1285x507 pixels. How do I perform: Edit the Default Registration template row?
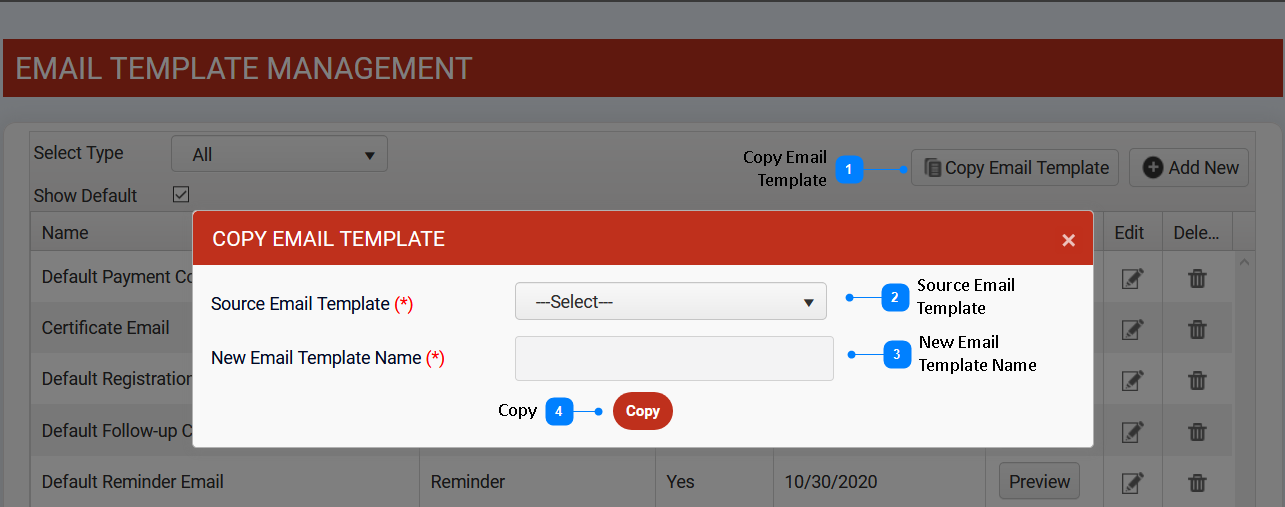coord(1131,380)
